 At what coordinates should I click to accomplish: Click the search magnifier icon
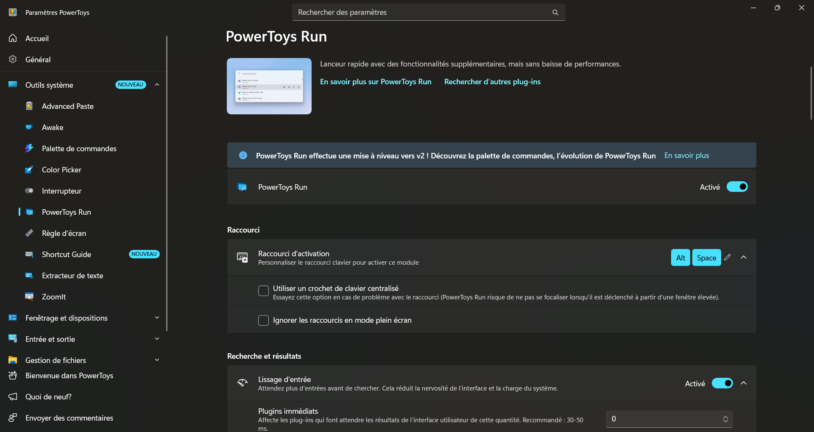555,12
